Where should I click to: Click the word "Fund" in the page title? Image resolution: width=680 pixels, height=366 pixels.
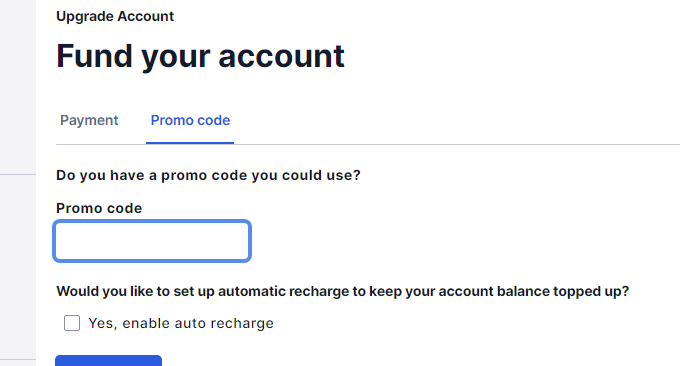(x=94, y=56)
